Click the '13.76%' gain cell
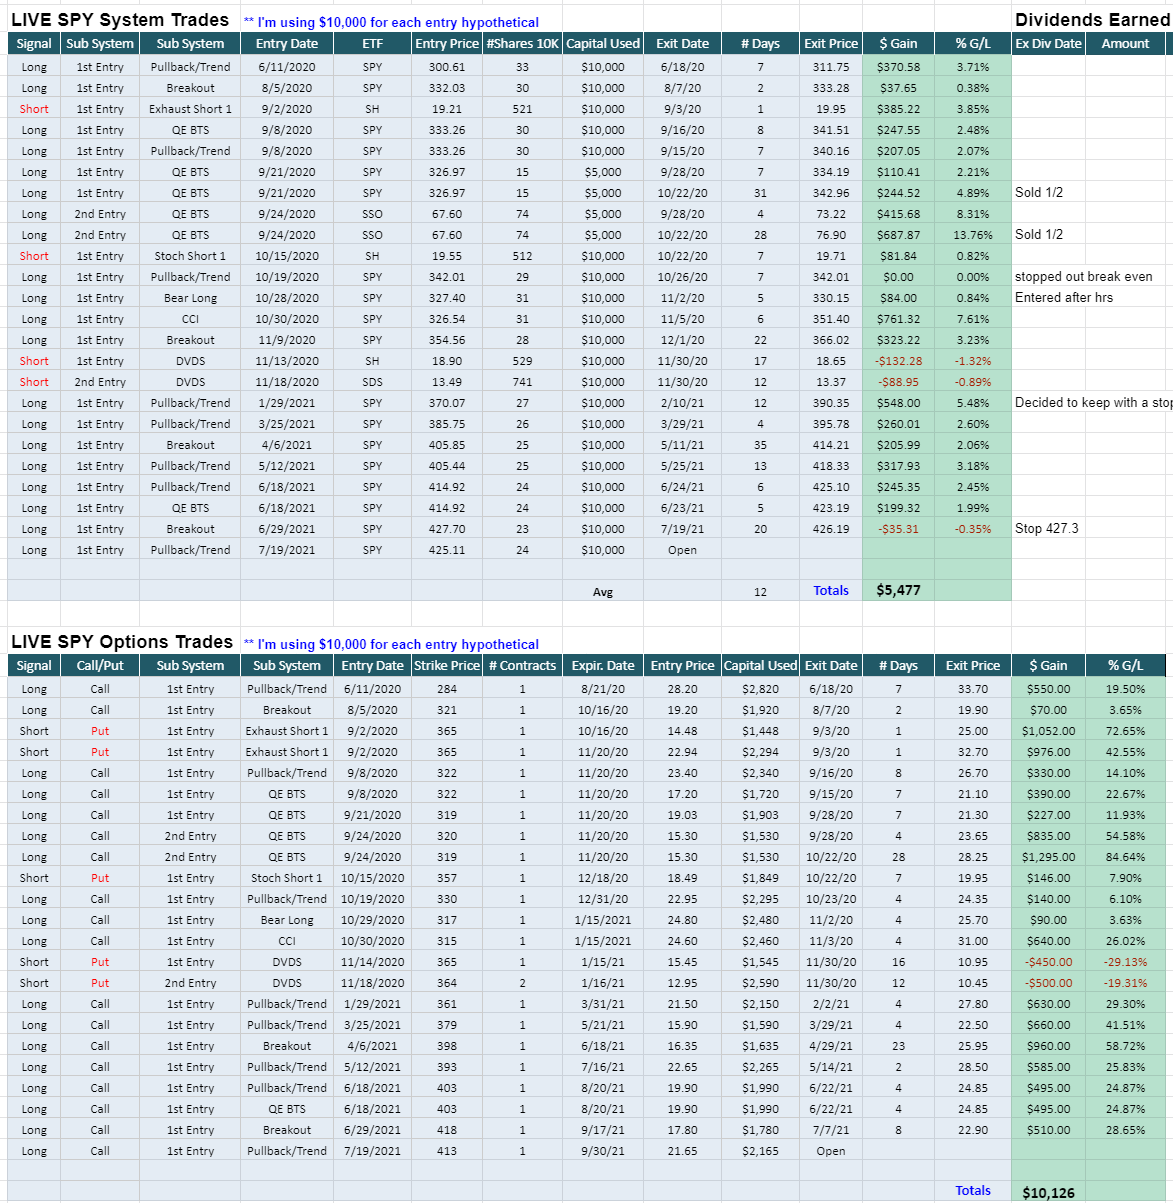1173x1203 pixels. click(973, 235)
